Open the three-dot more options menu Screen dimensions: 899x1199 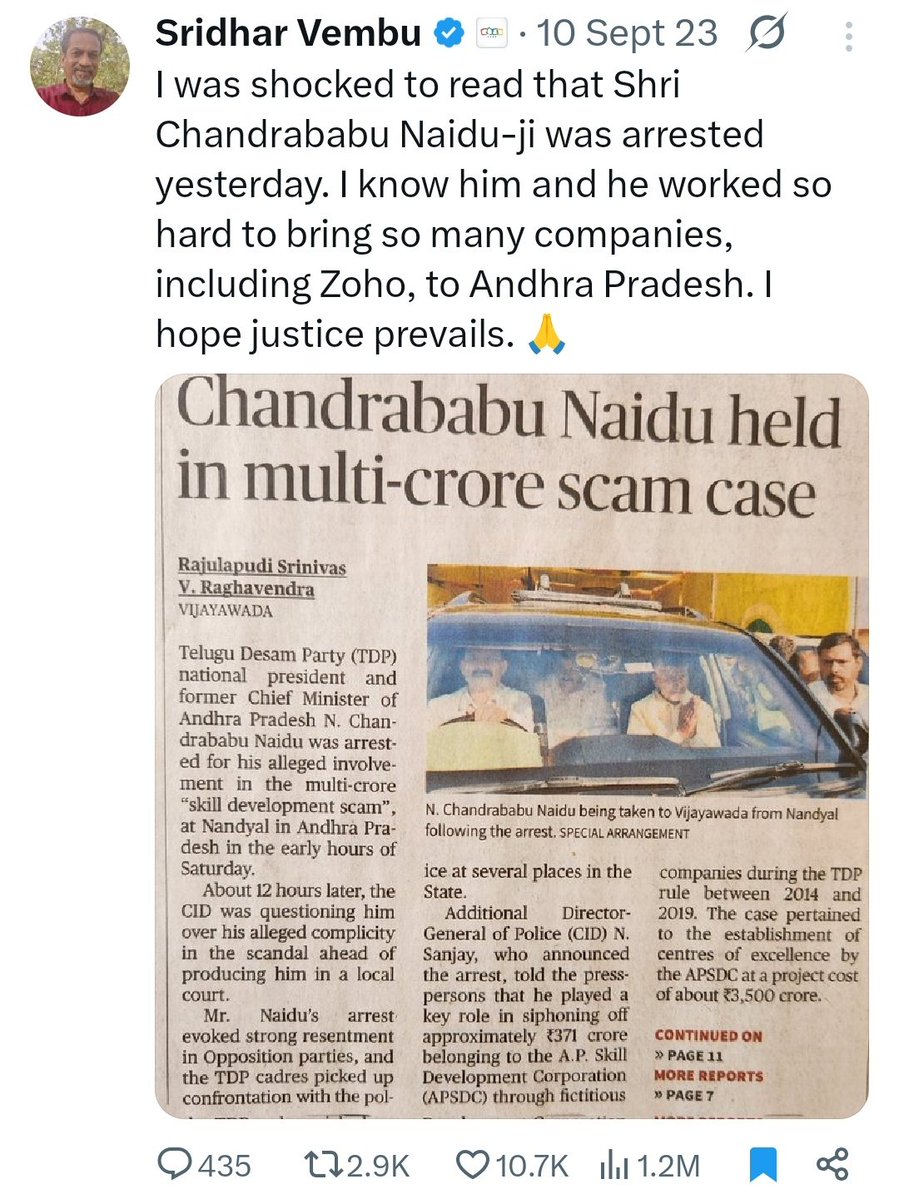coord(848,36)
